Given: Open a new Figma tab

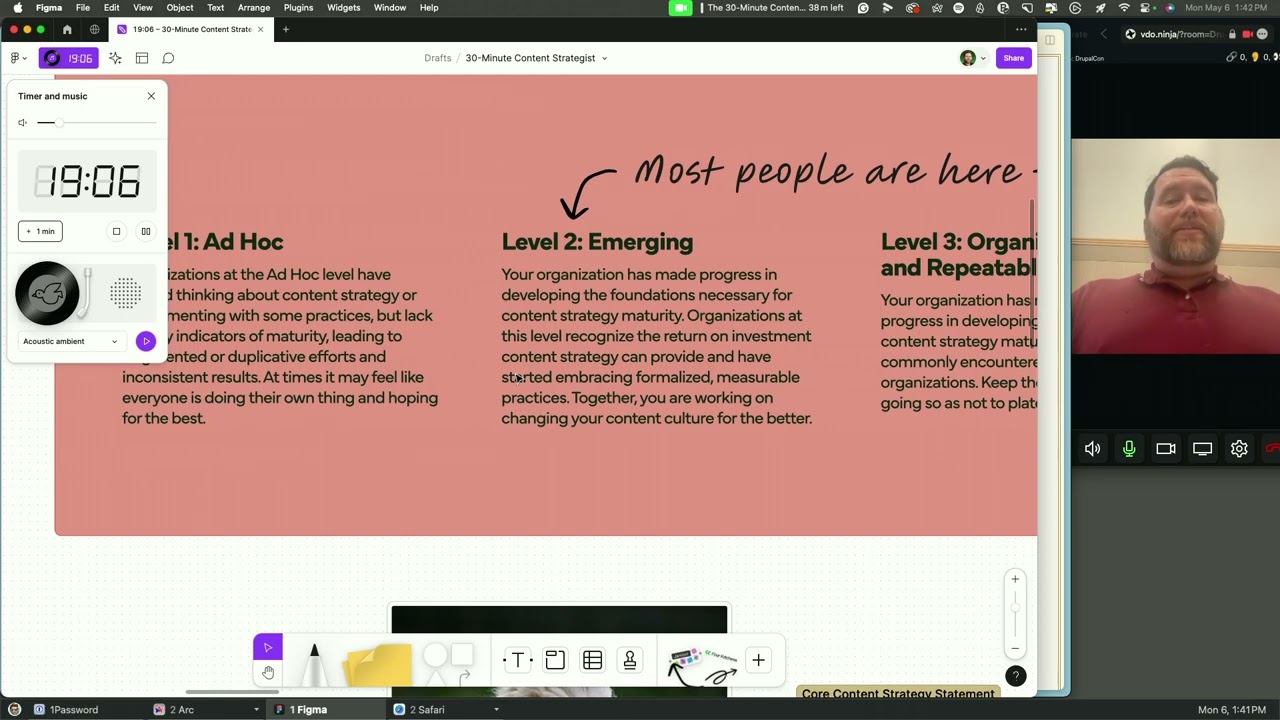Looking at the screenshot, I should [x=285, y=29].
